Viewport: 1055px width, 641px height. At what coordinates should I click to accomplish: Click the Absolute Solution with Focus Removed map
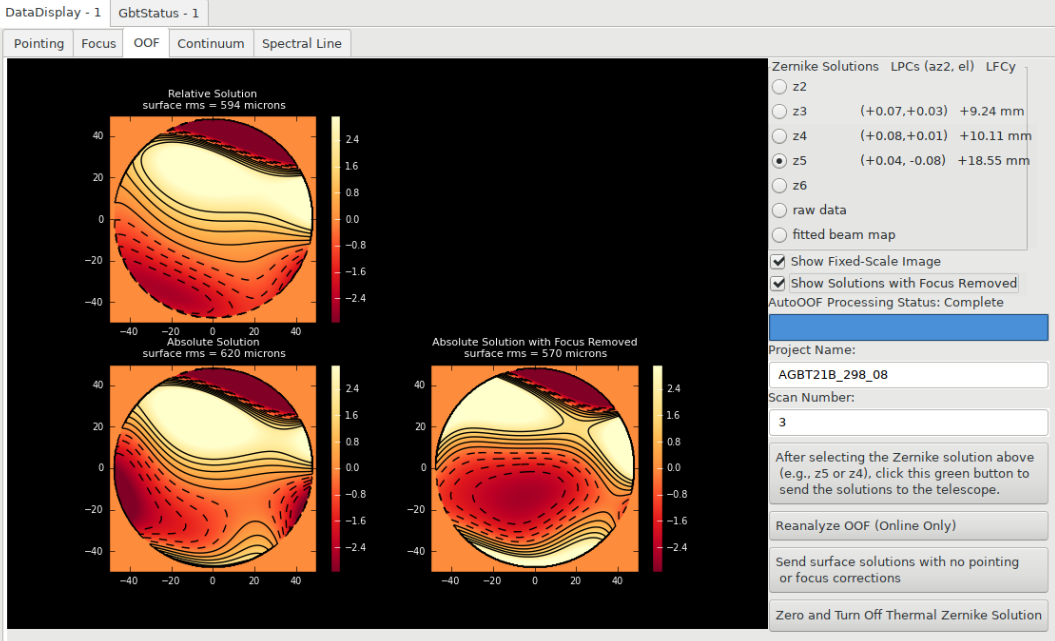coord(535,469)
